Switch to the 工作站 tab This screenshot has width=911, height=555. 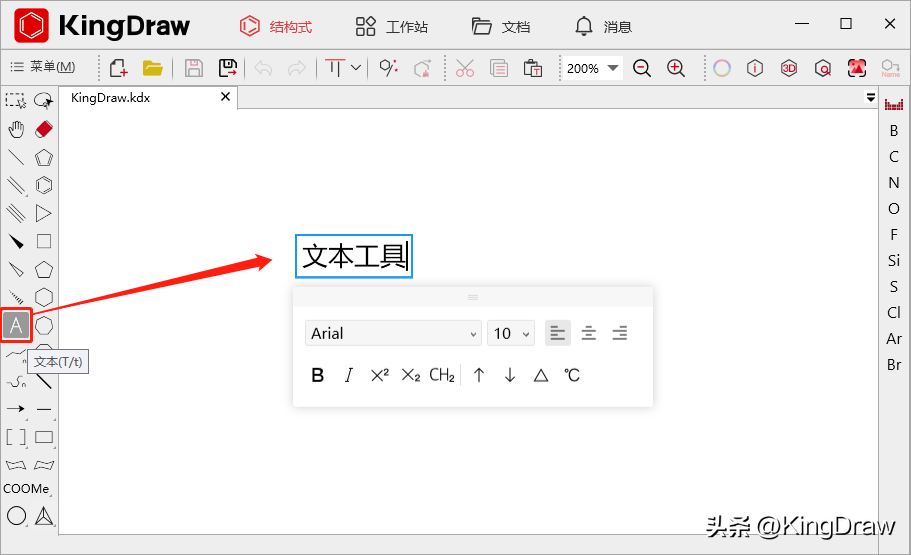click(392, 27)
